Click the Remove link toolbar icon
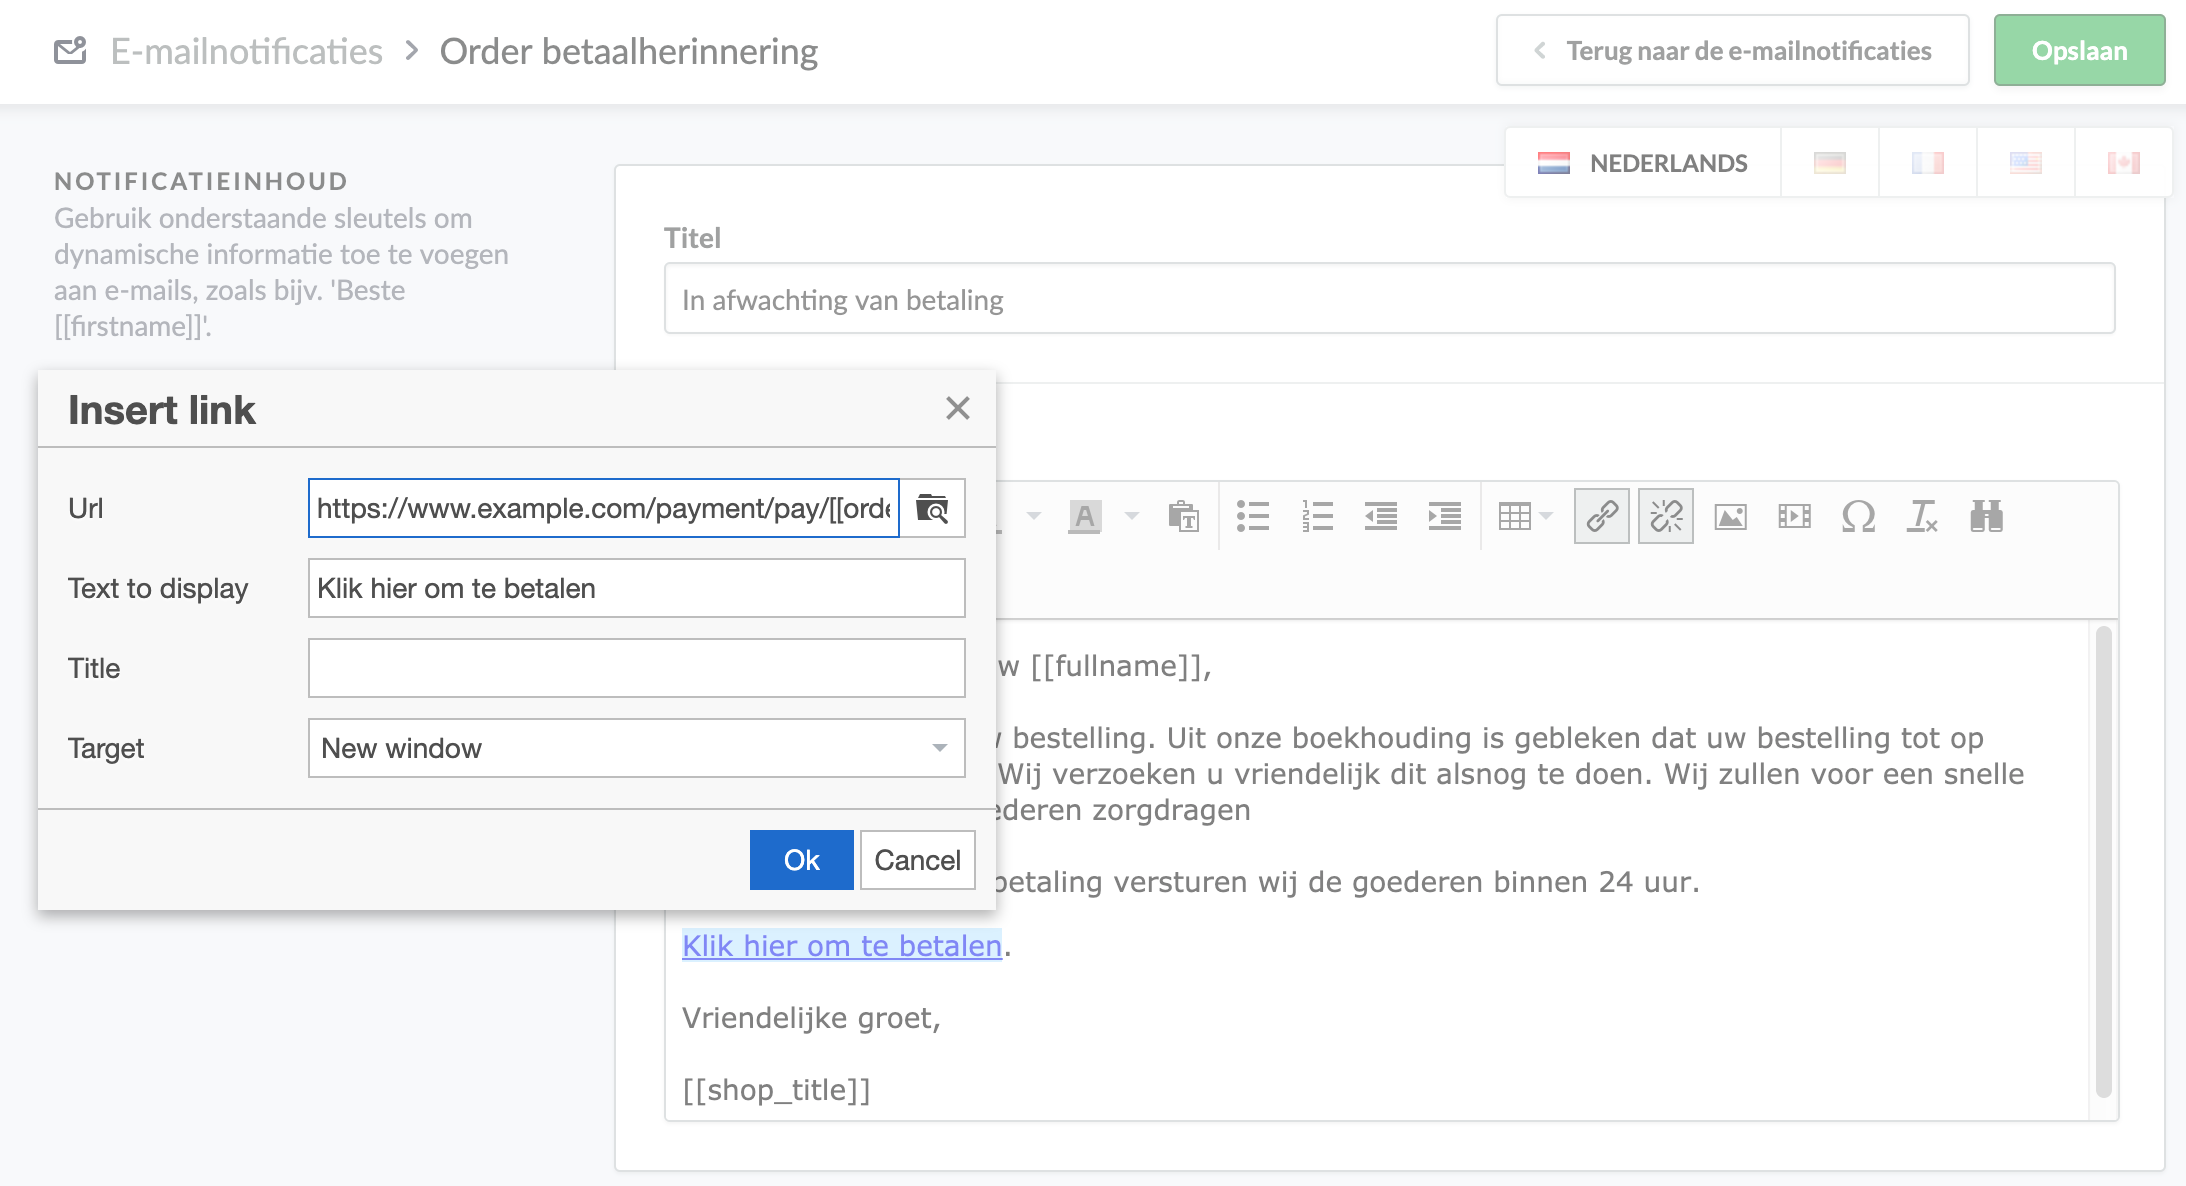The height and width of the screenshot is (1186, 2186). [x=1666, y=516]
